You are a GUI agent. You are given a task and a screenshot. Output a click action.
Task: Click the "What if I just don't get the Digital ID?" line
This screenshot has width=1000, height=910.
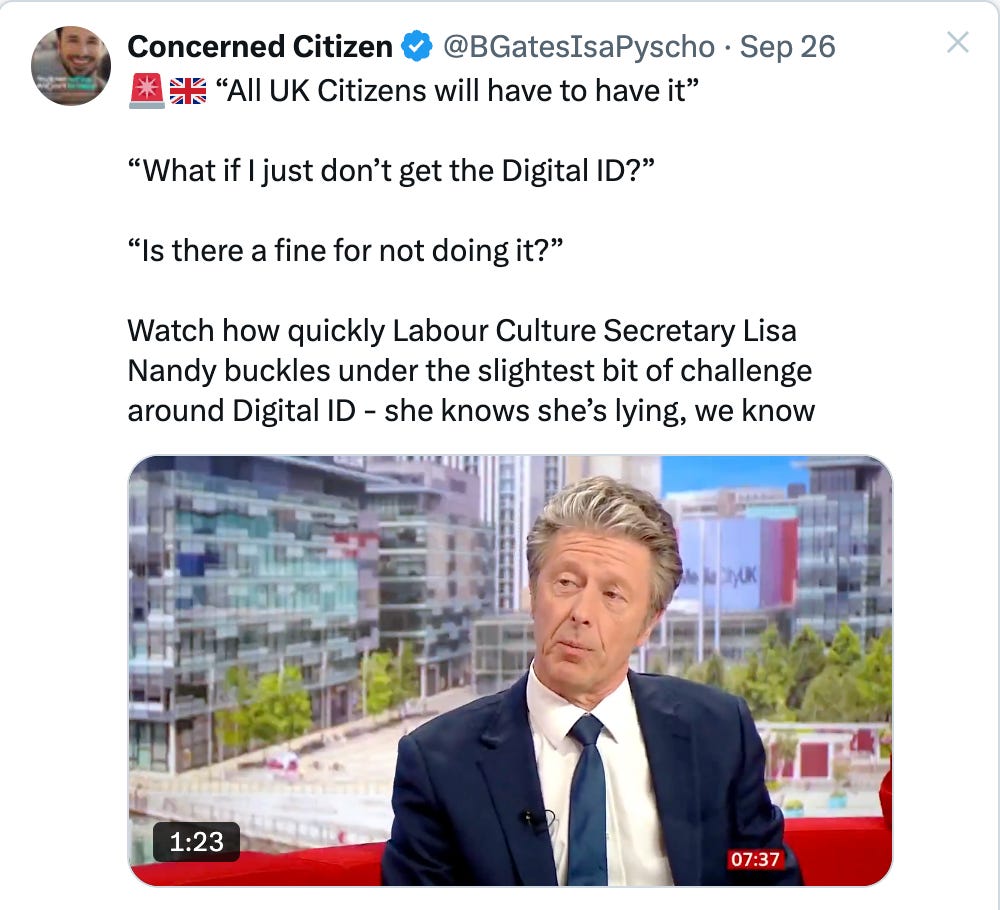tap(391, 171)
